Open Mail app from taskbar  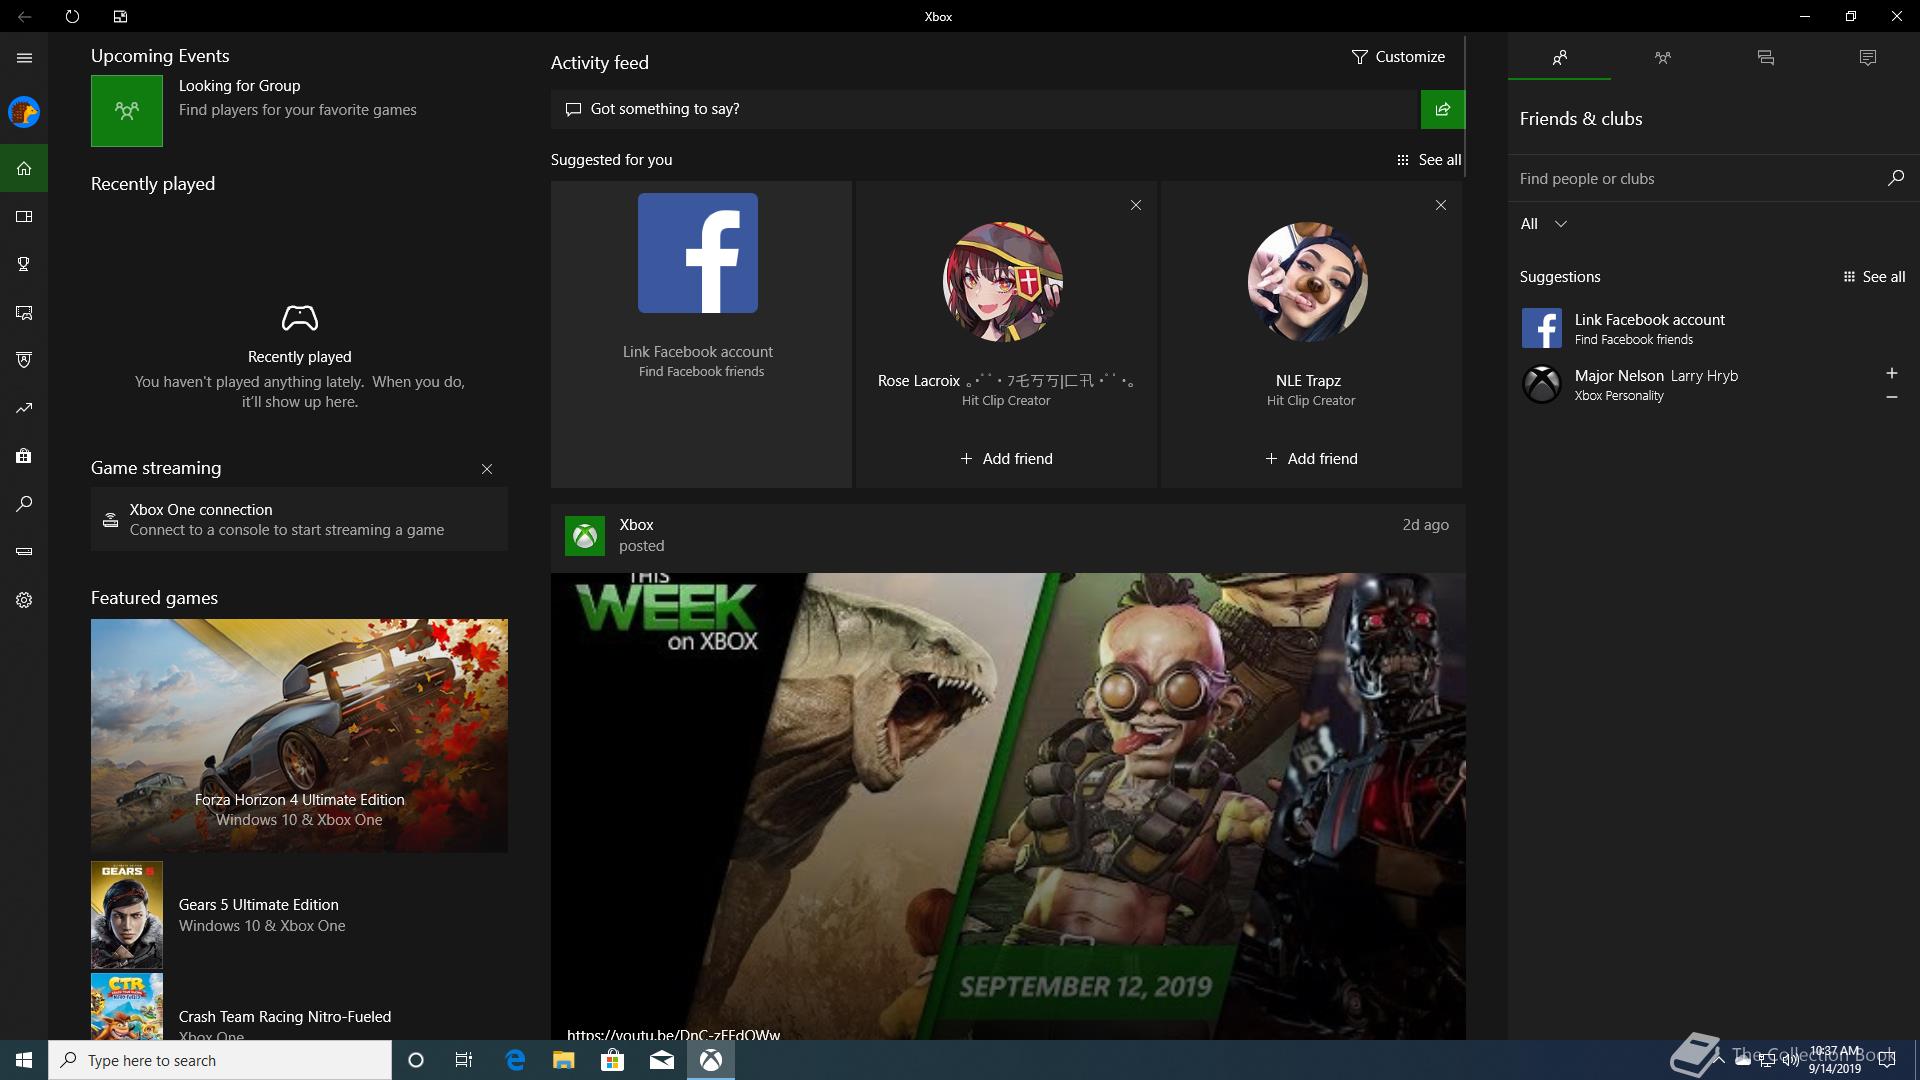point(661,1060)
